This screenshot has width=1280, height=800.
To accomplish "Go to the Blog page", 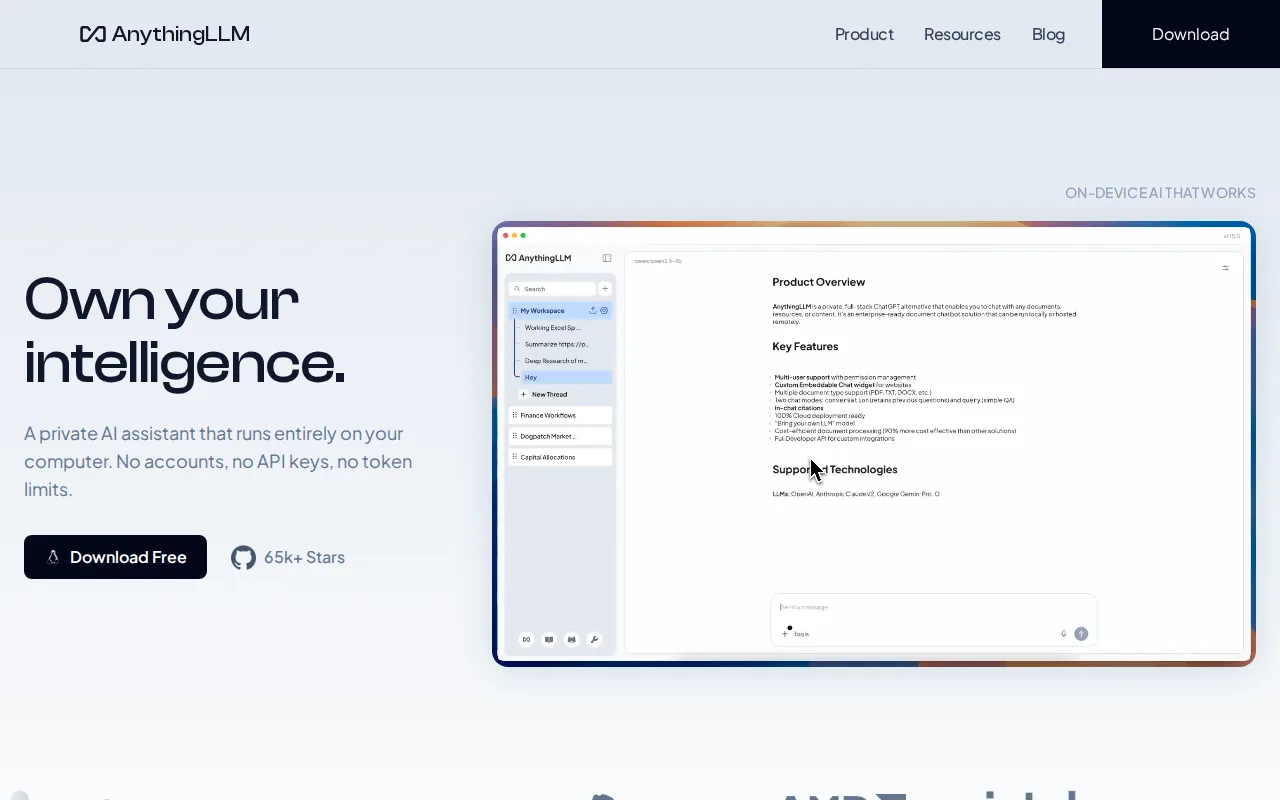I will 1048,34.
